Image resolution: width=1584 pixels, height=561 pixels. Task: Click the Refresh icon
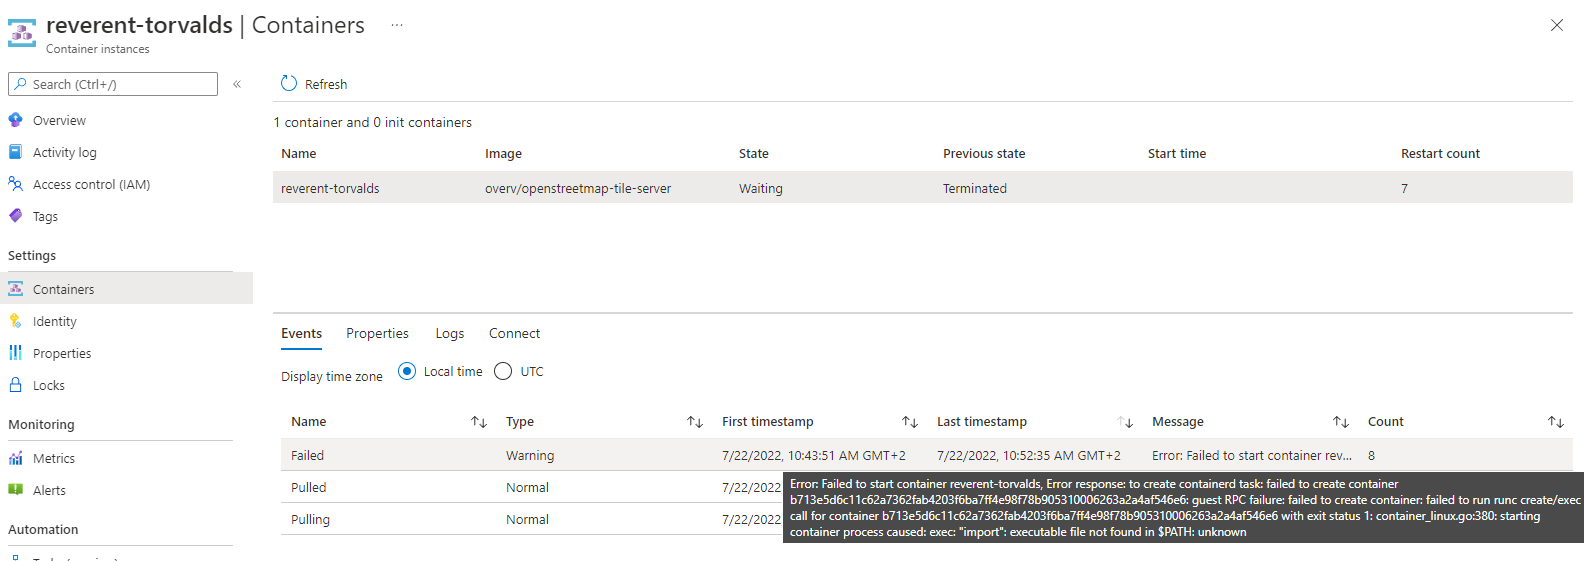(289, 83)
